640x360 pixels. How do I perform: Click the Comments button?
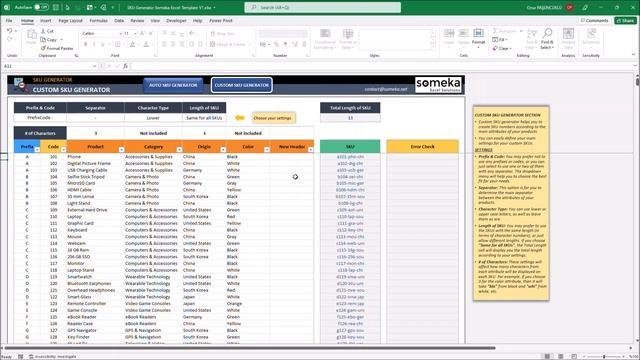pos(594,20)
